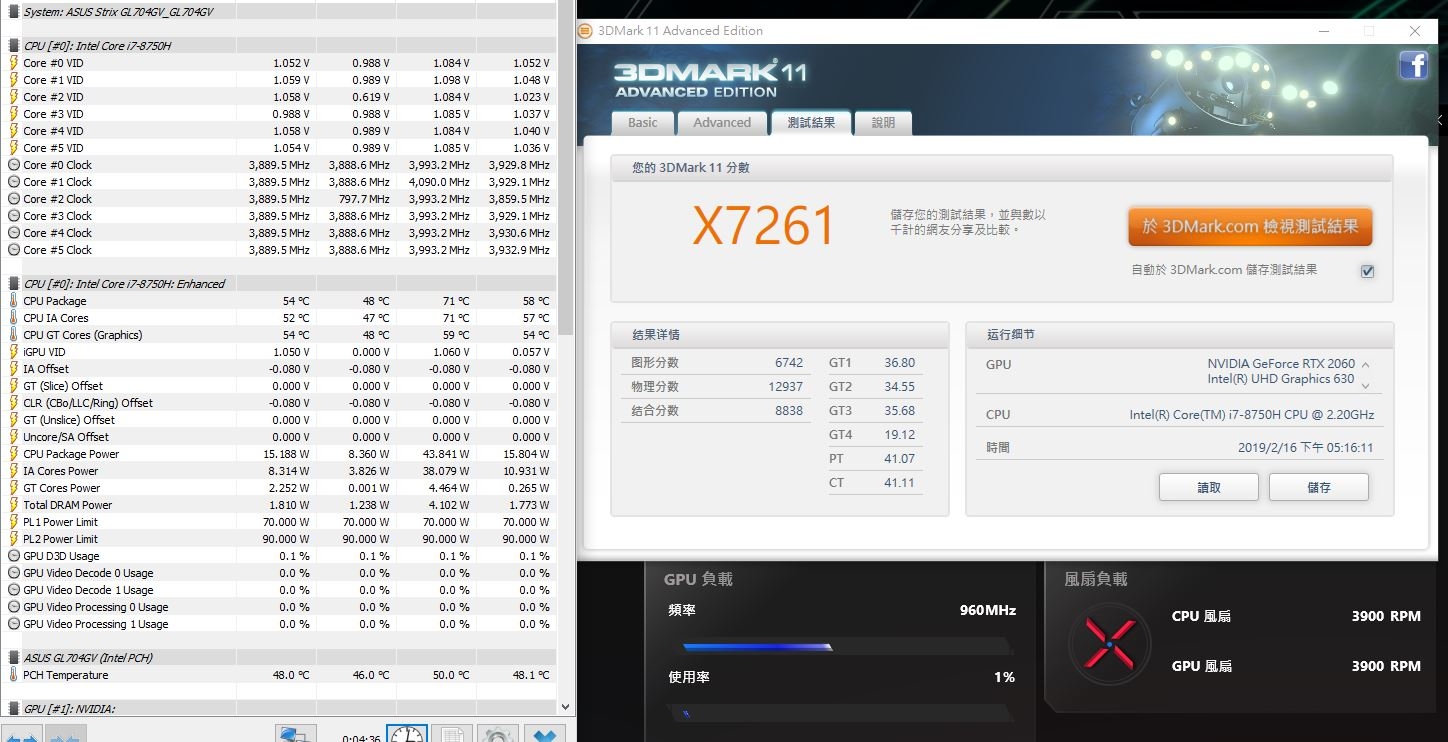The width and height of the screenshot is (1448, 742).
Task: Click the 3DMark 11 title bar app icon
Action: coord(586,31)
